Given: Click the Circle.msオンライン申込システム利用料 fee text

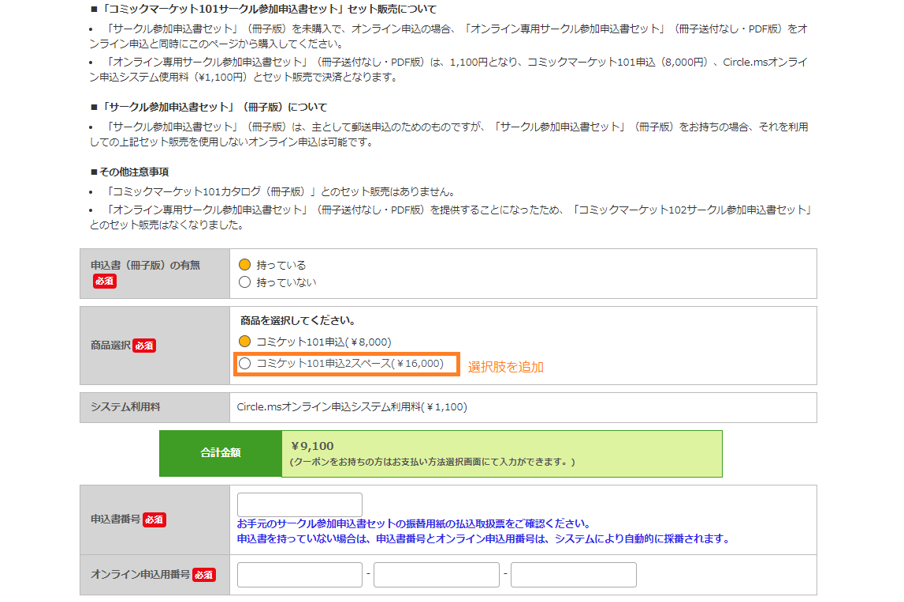Looking at the screenshot, I should pyautogui.click(x=351, y=407).
